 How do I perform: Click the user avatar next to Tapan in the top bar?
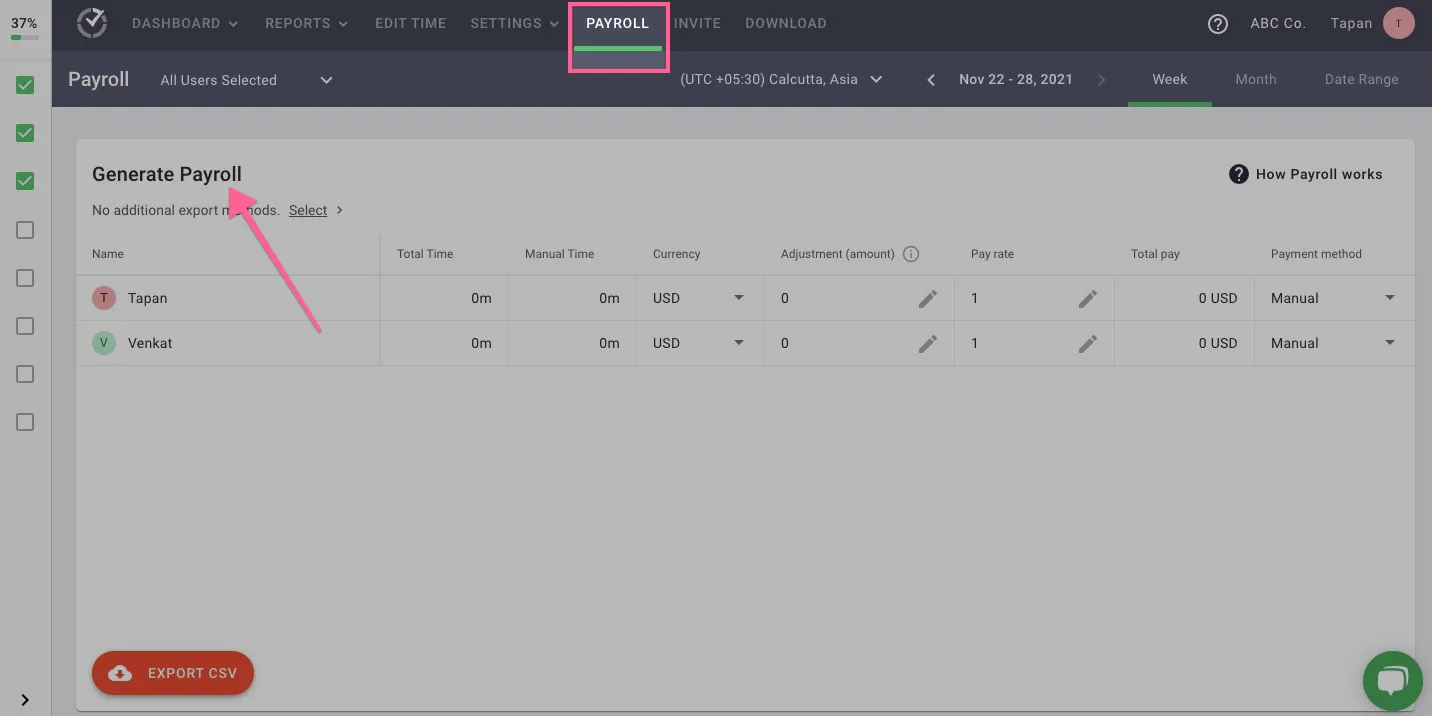pos(1399,23)
